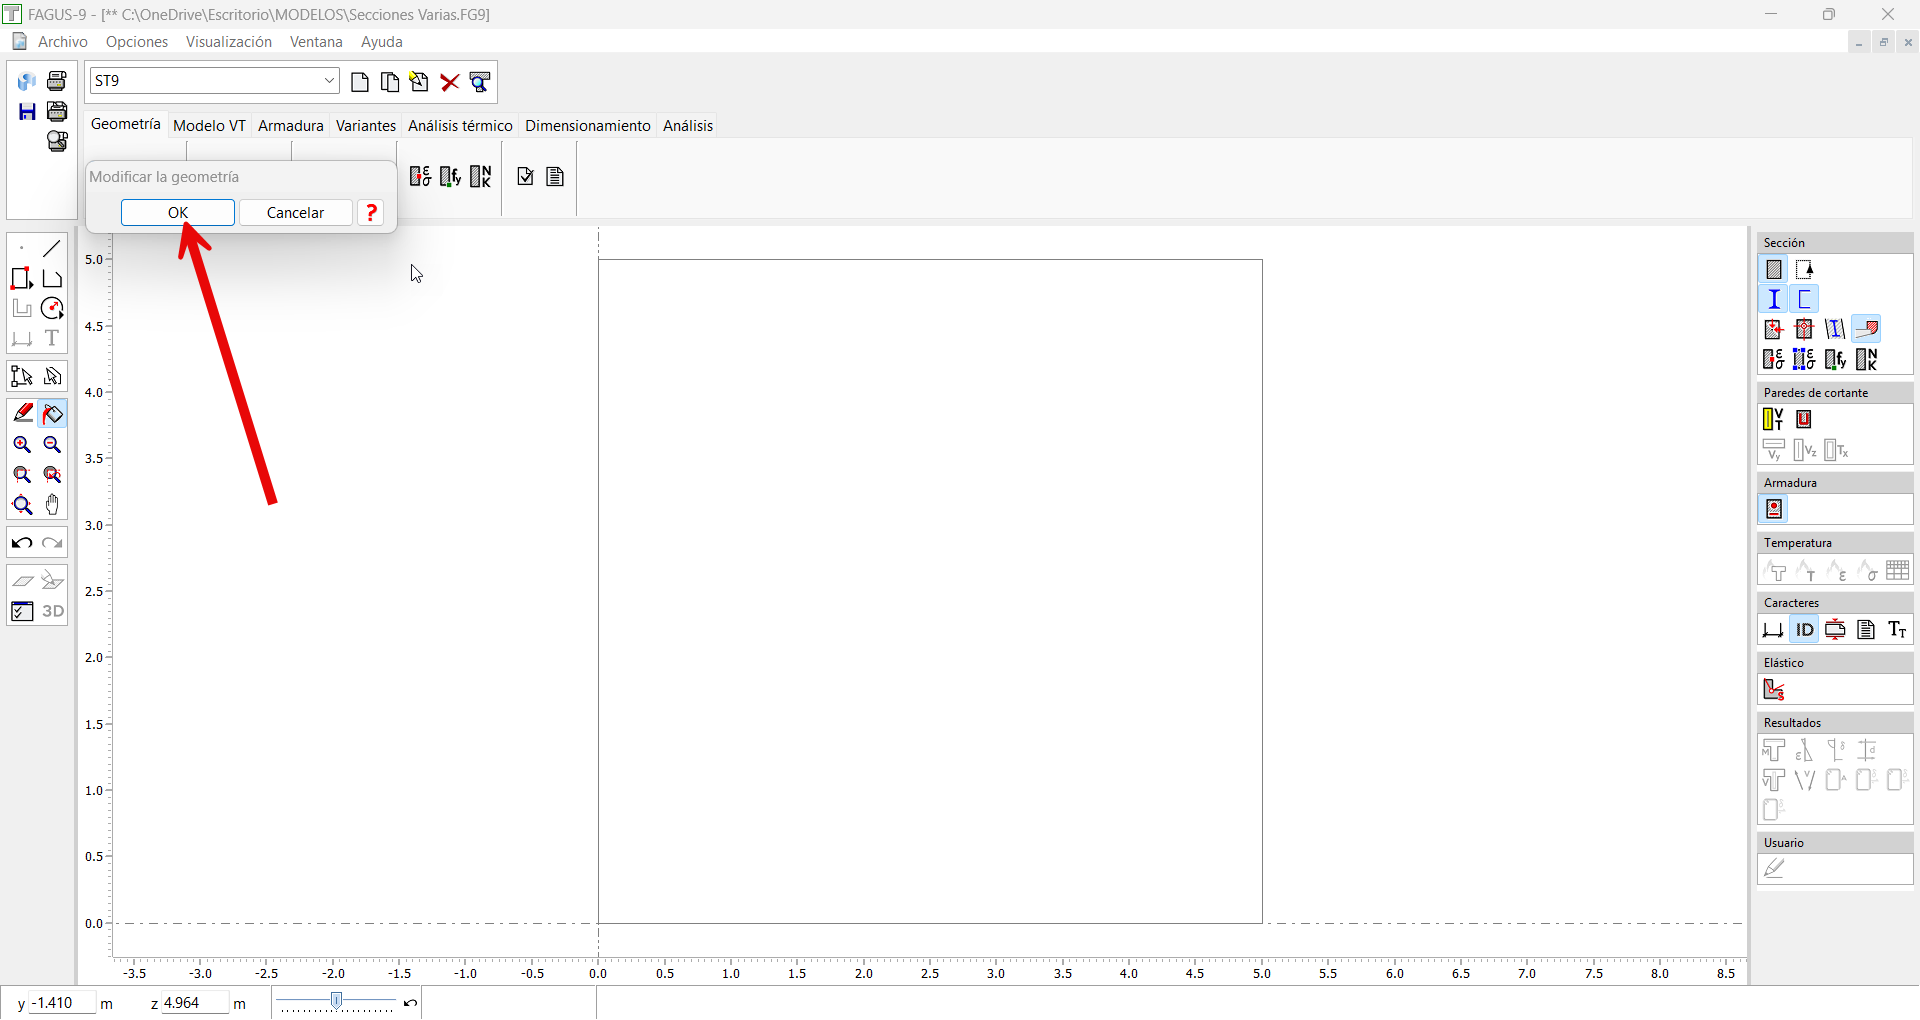The height and width of the screenshot is (1020, 1920).
Task: Switch to the Armadura tab
Action: click(290, 126)
